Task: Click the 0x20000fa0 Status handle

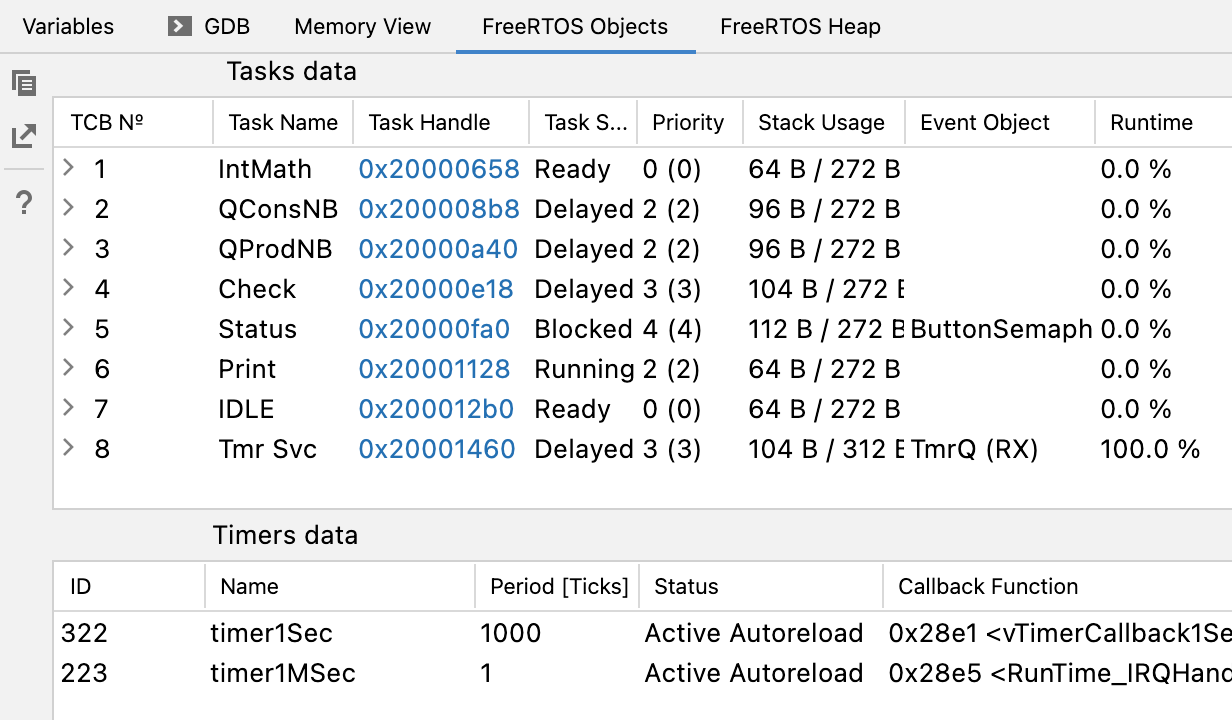Action: tap(434, 329)
